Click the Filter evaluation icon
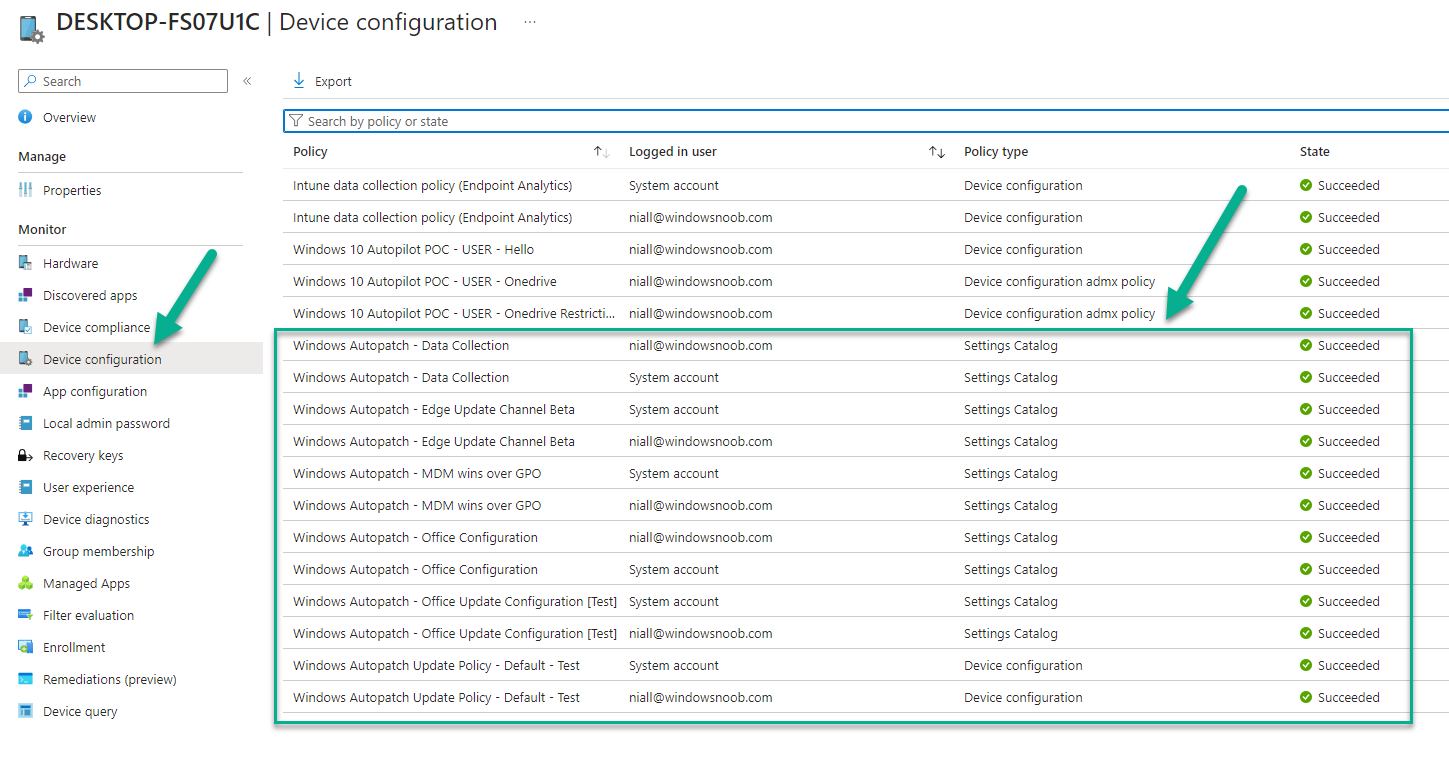Screen dimensions: 1449x757 click(26, 615)
